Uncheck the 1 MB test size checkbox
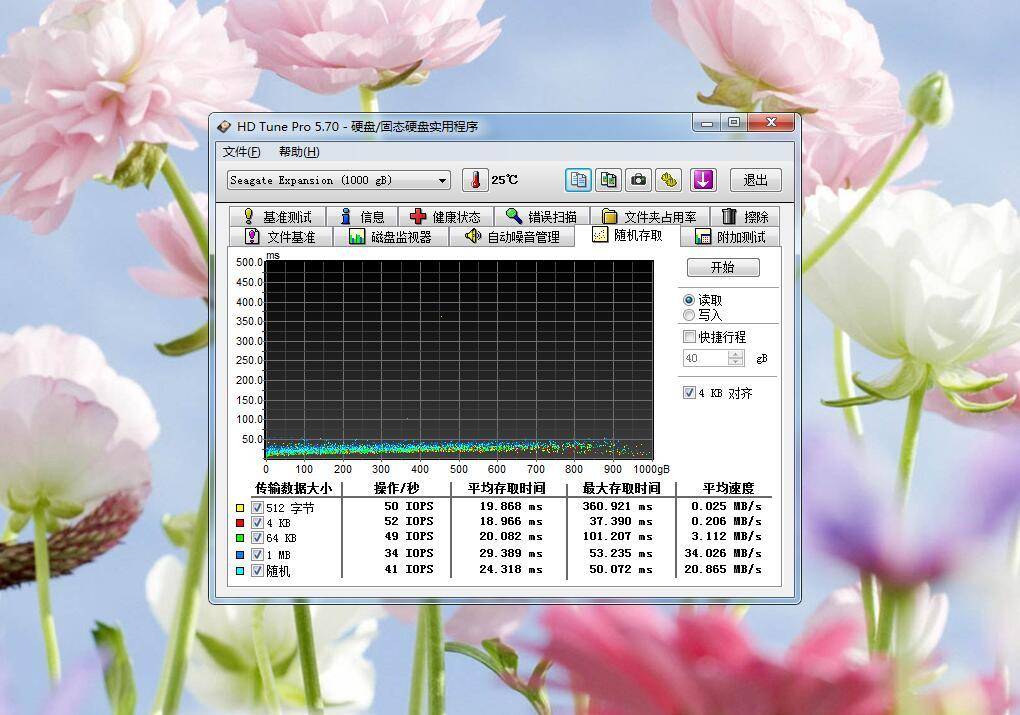The width and height of the screenshot is (1020, 715). point(256,553)
